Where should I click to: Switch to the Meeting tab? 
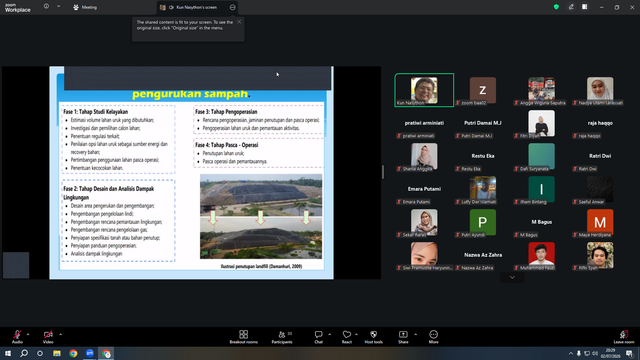85,7
